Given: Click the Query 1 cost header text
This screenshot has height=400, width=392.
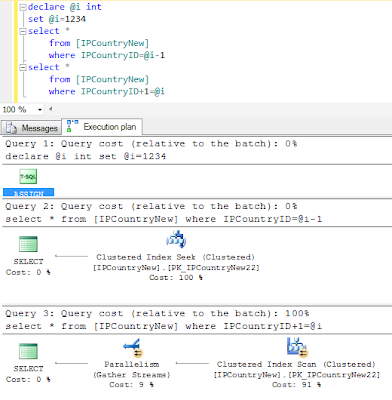Looking at the screenshot, I should tap(151, 144).
